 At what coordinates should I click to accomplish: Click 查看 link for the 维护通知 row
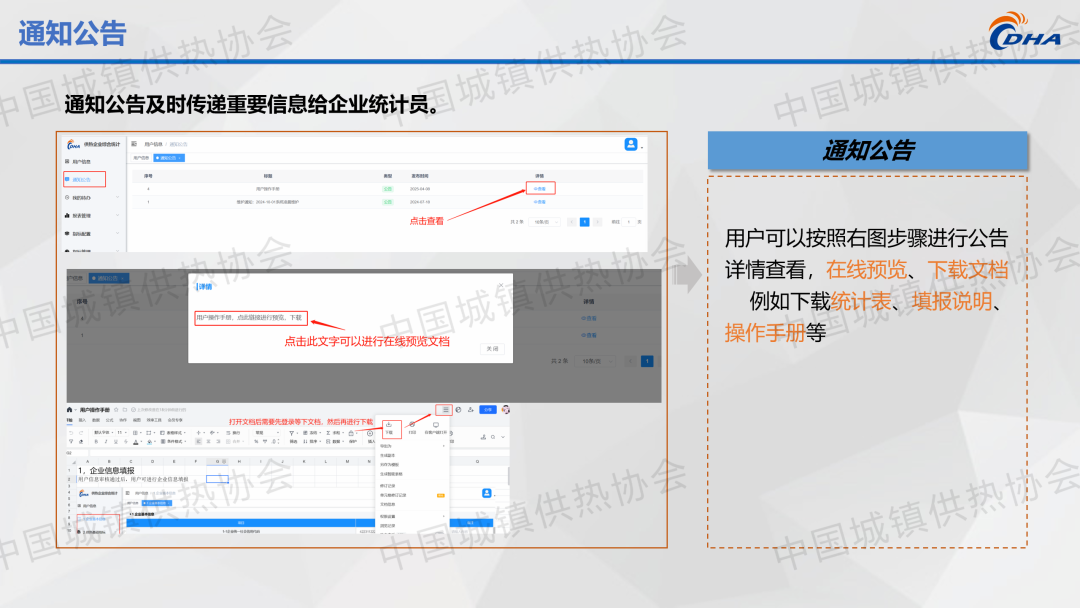[x=539, y=201]
